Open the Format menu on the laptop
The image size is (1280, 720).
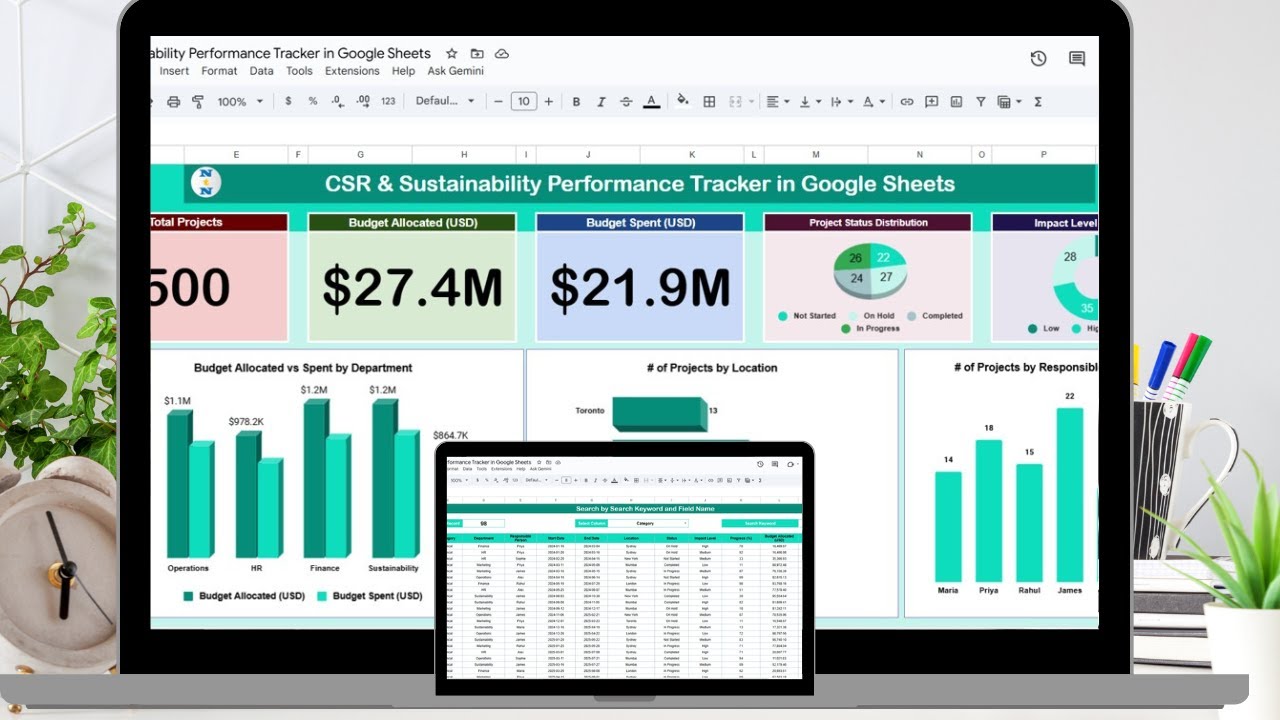click(x=219, y=71)
